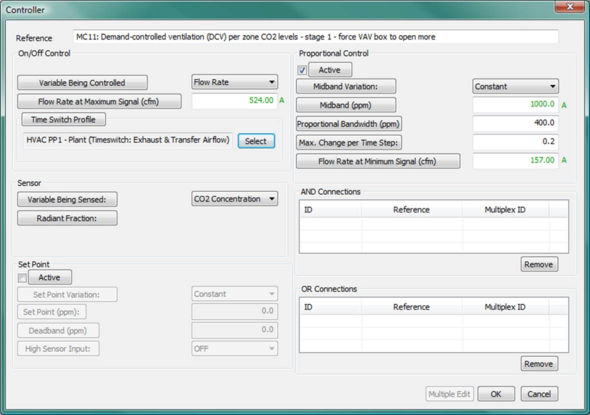Screen dimensions: 590x415
Task: Edit the Proportional Bandwidth value field
Action: click(x=515, y=123)
